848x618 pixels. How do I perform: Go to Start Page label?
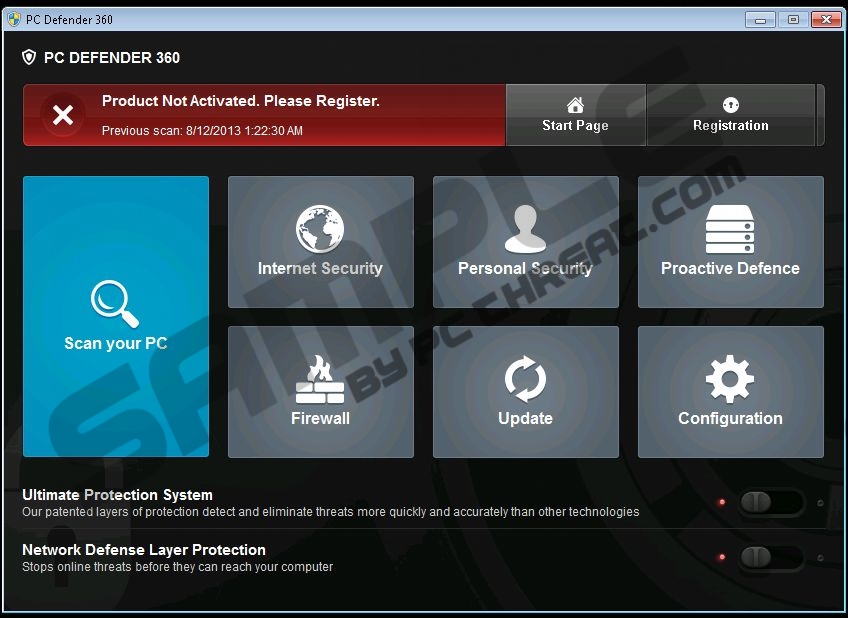tap(575, 125)
